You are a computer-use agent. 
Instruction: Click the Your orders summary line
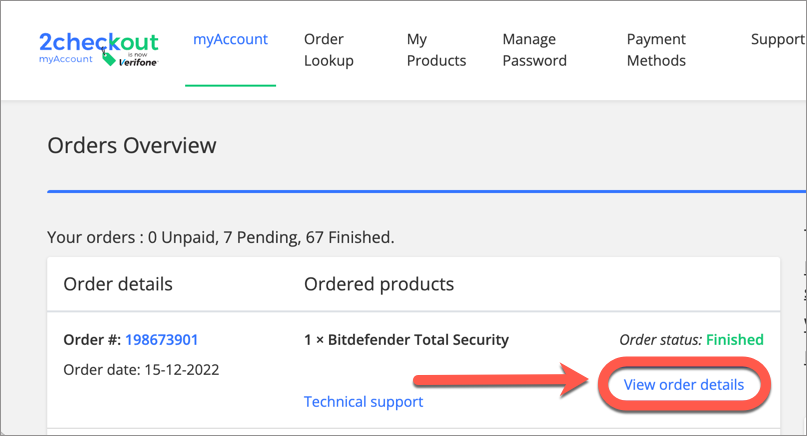click(x=221, y=237)
